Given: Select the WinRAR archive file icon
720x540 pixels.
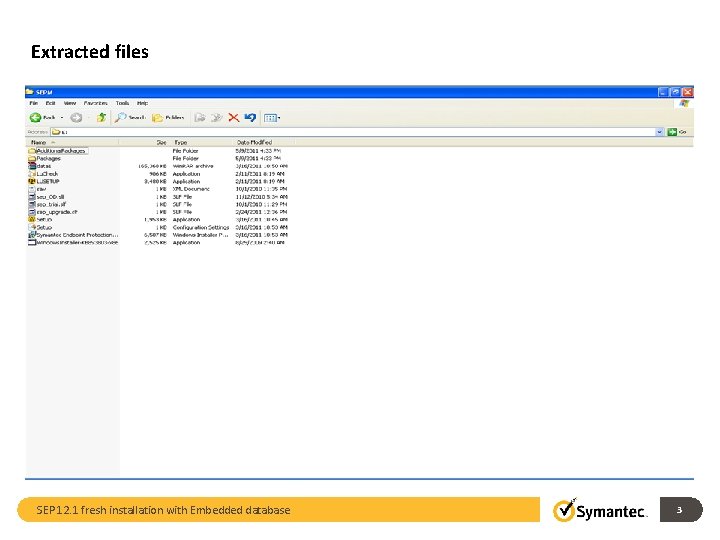Looking at the screenshot, I should pyautogui.click(x=32, y=166).
